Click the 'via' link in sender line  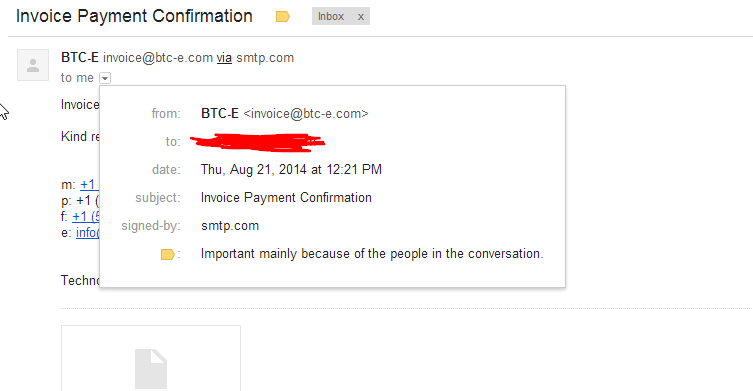(224, 58)
